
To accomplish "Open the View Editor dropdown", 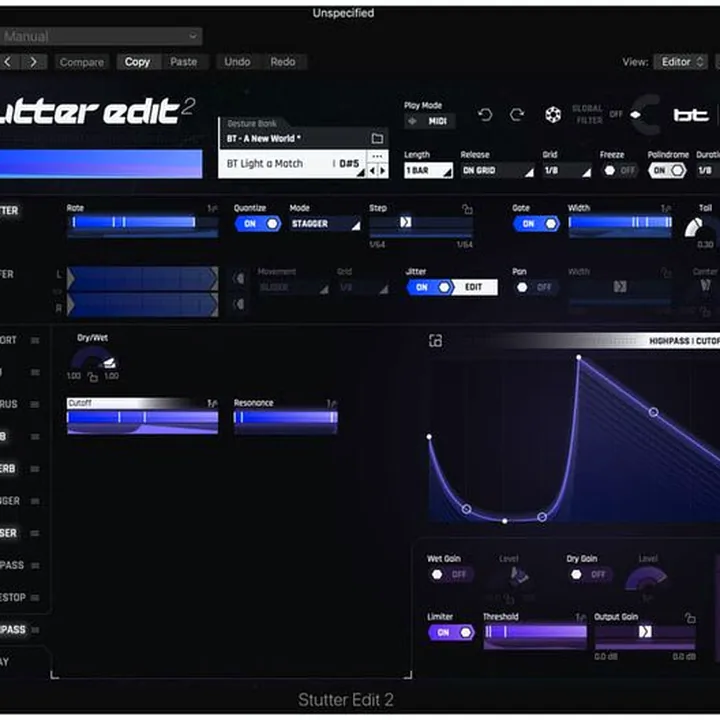I will 681,62.
